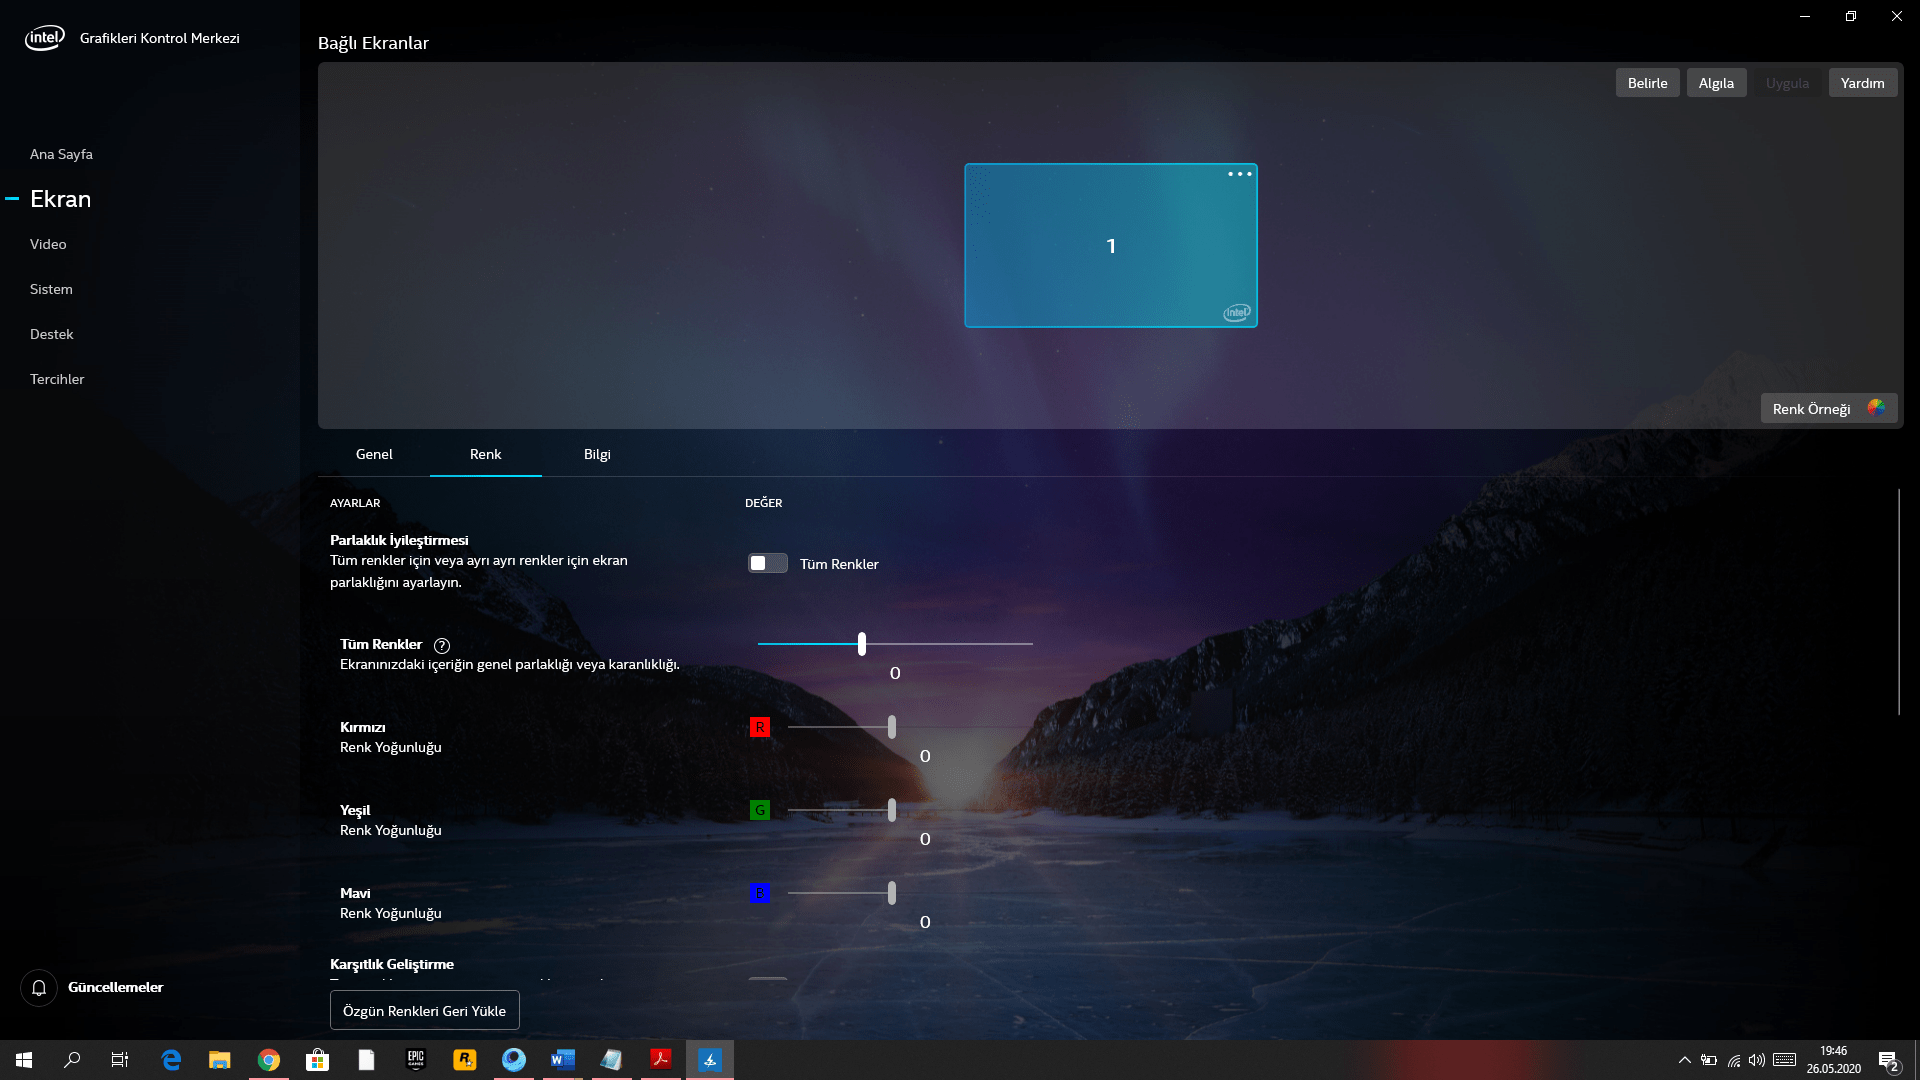Click the Intel logo in sidebar header
The height and width of the screenshot is (1080, 1920).
coord(44,38)
